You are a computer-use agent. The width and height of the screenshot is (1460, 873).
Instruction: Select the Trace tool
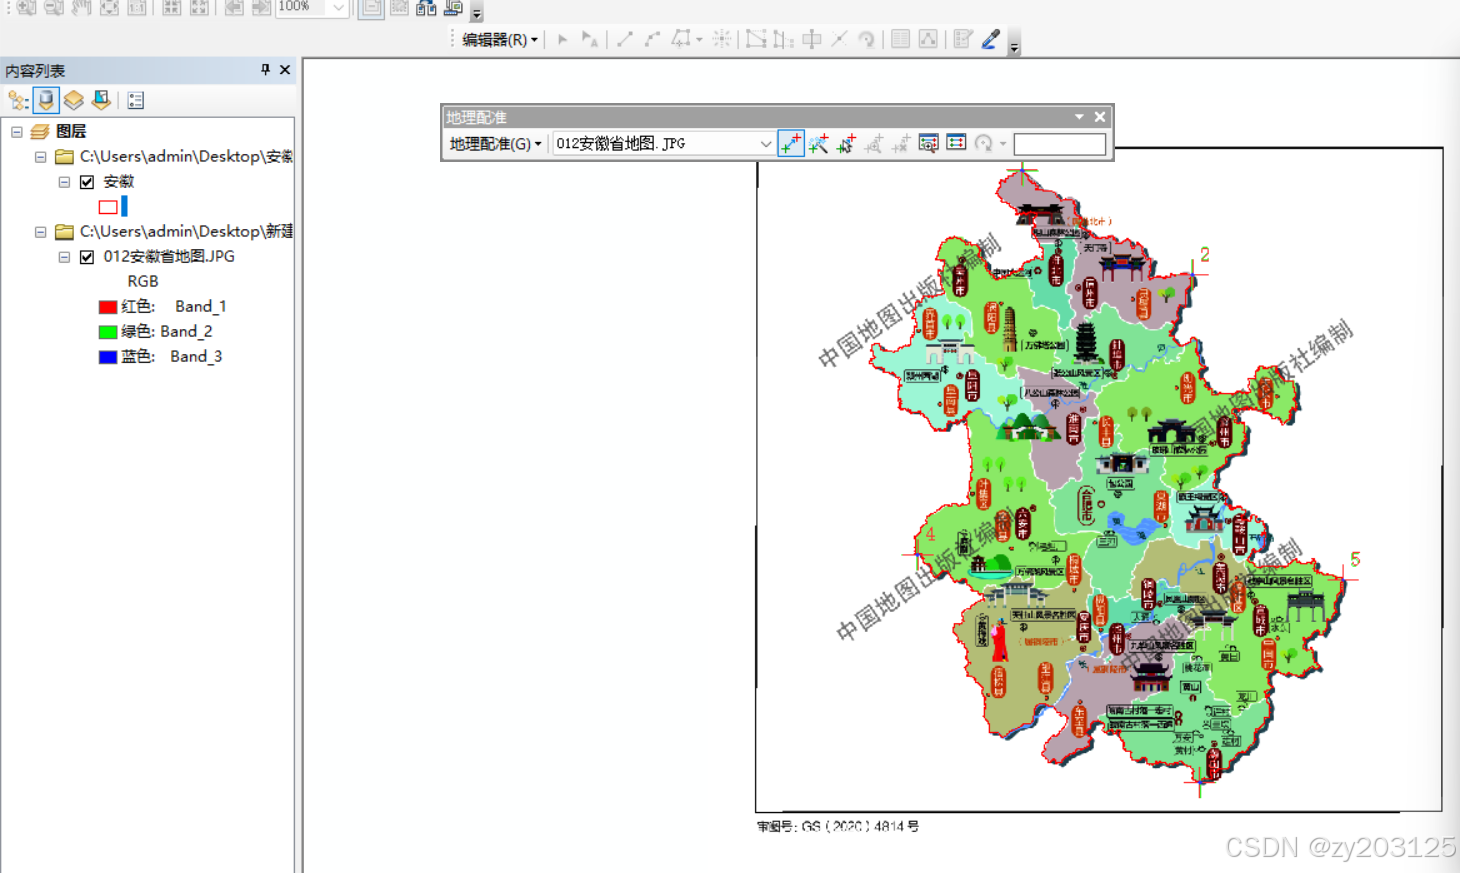[x=681, y=40]
